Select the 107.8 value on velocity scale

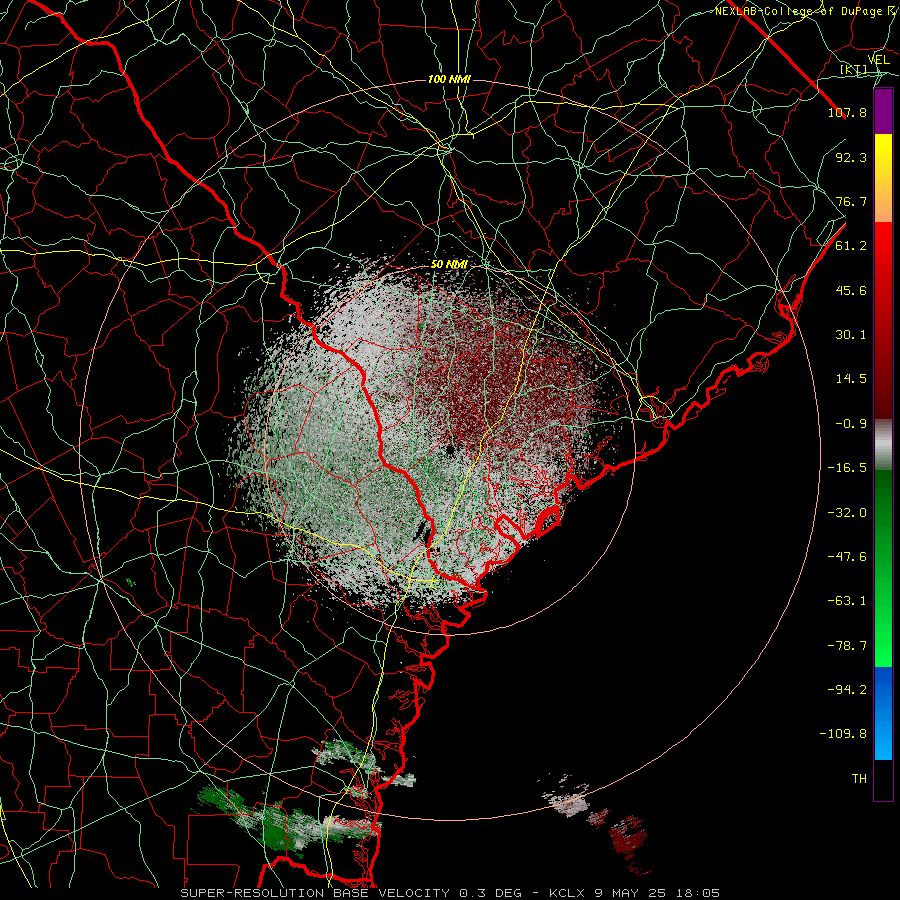[847, 112]
